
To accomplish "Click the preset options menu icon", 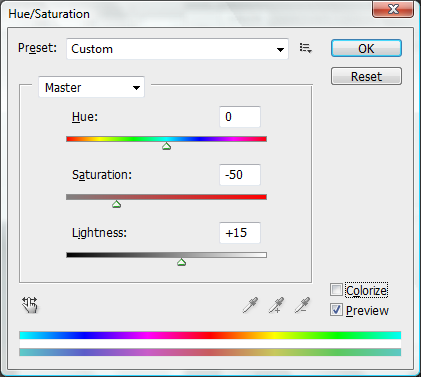I will tap(305, 48).
